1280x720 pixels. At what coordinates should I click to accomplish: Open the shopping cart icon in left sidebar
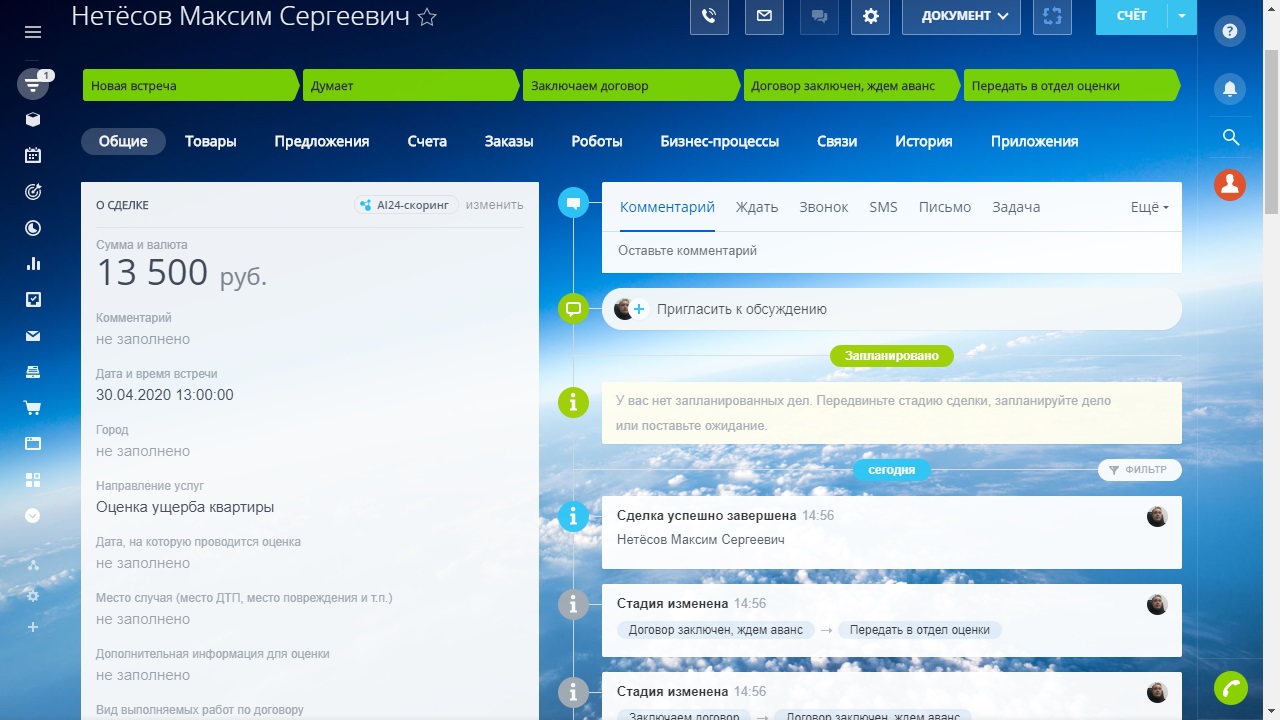click(33, 407)
